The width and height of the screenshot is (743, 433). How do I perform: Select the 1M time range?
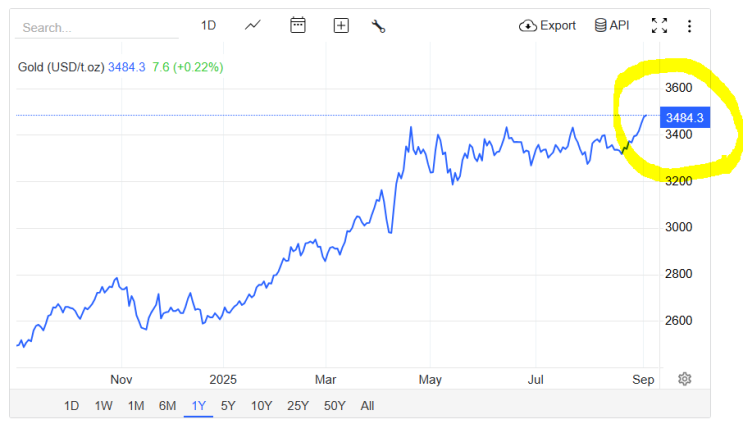tap(136, 406)
